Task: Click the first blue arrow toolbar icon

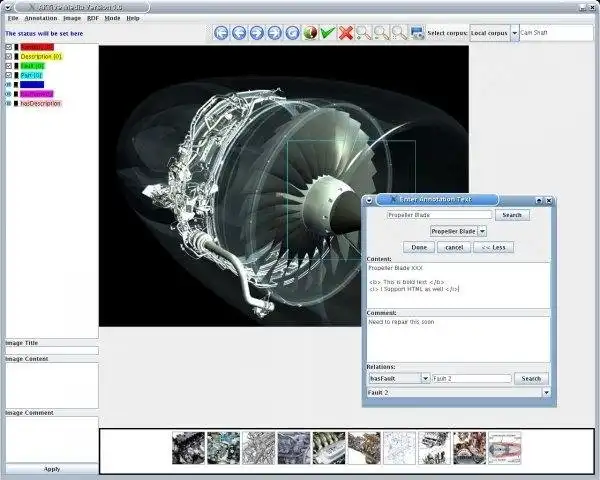Action: (221, 33)
